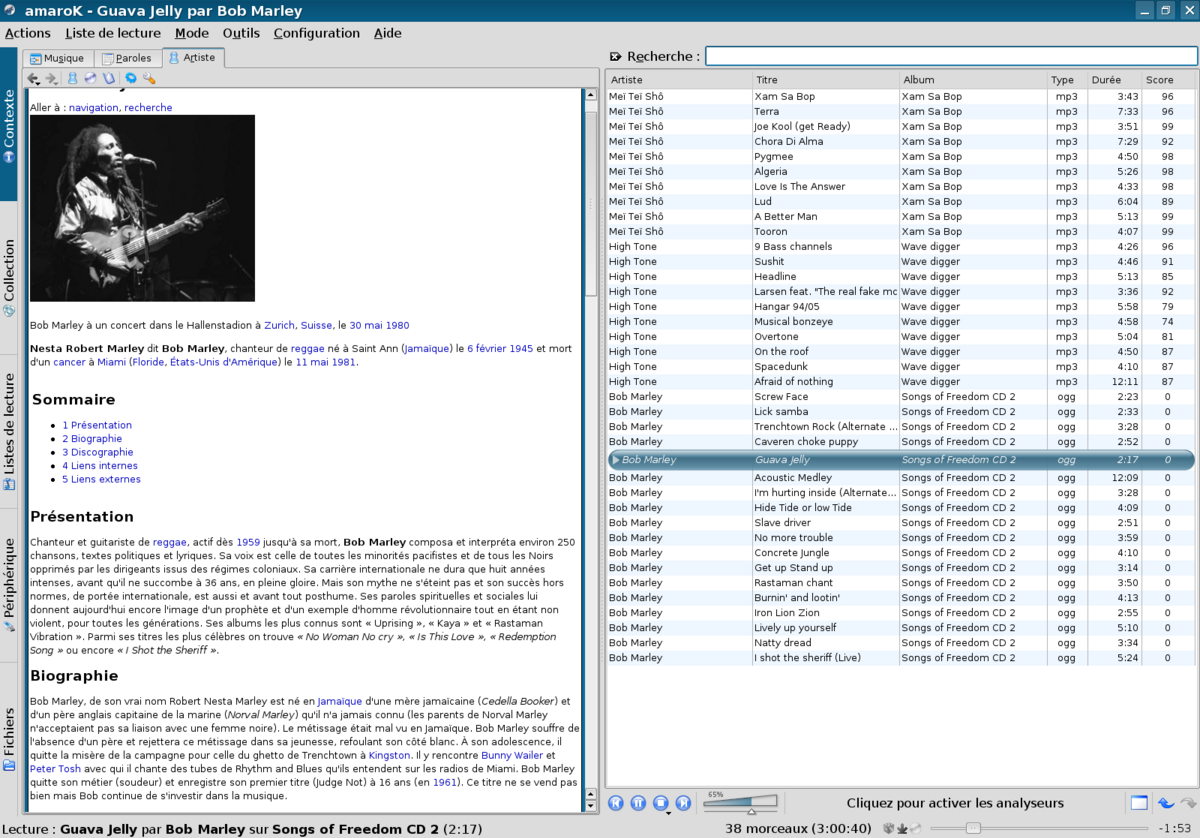Toggle random mode status icon
This screenshot has height=838, width=1200.
(889, 828)
